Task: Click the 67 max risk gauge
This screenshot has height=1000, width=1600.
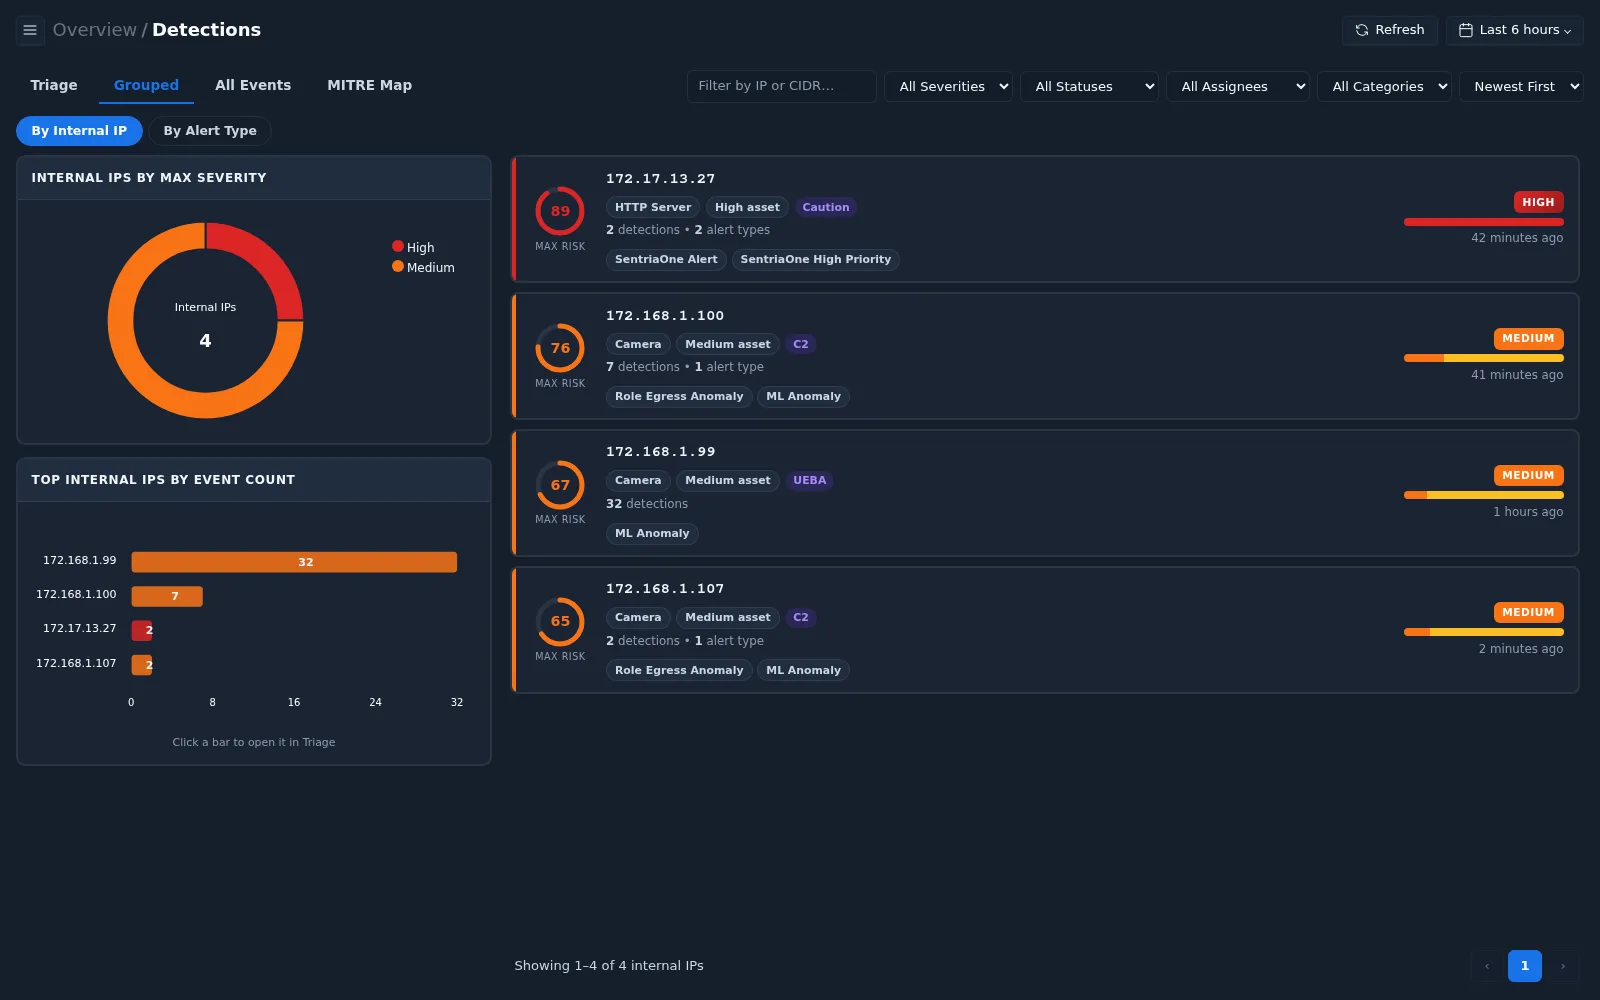Action: pos(560,485)
